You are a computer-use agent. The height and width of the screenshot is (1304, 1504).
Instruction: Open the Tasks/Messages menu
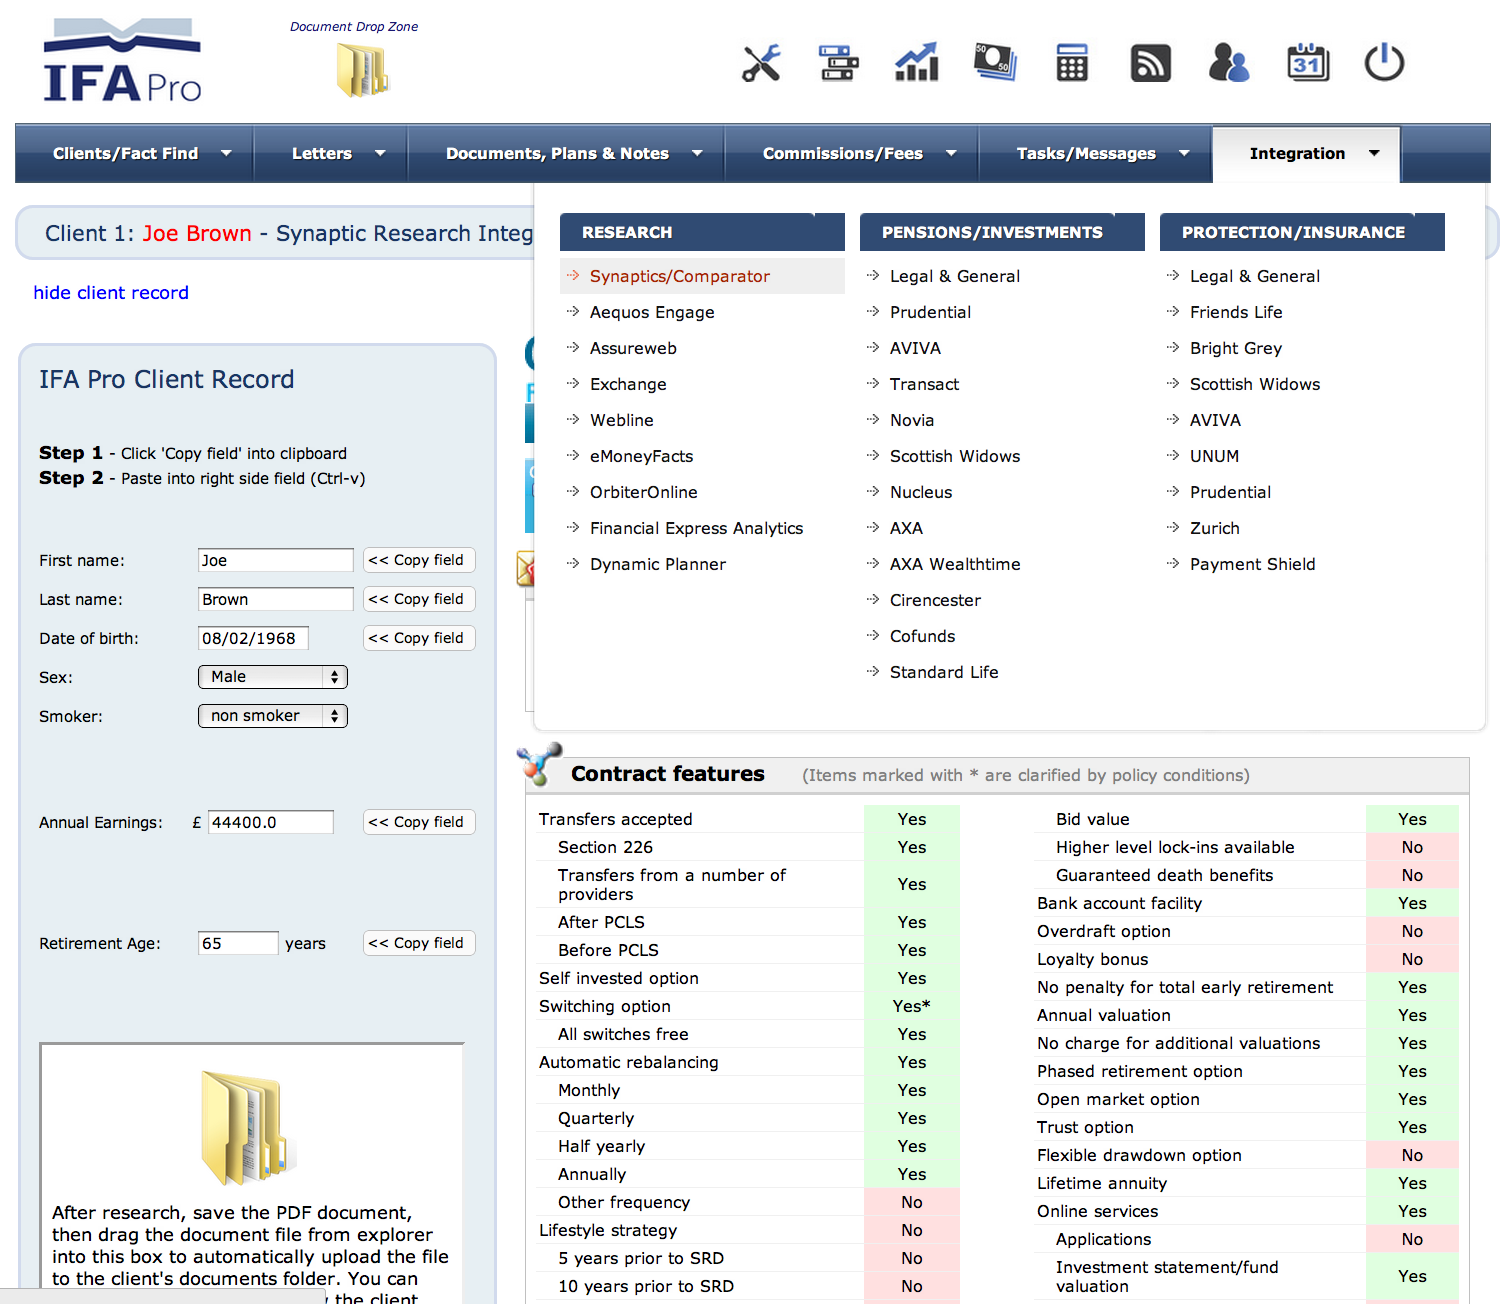click(x=1086, y=153)
